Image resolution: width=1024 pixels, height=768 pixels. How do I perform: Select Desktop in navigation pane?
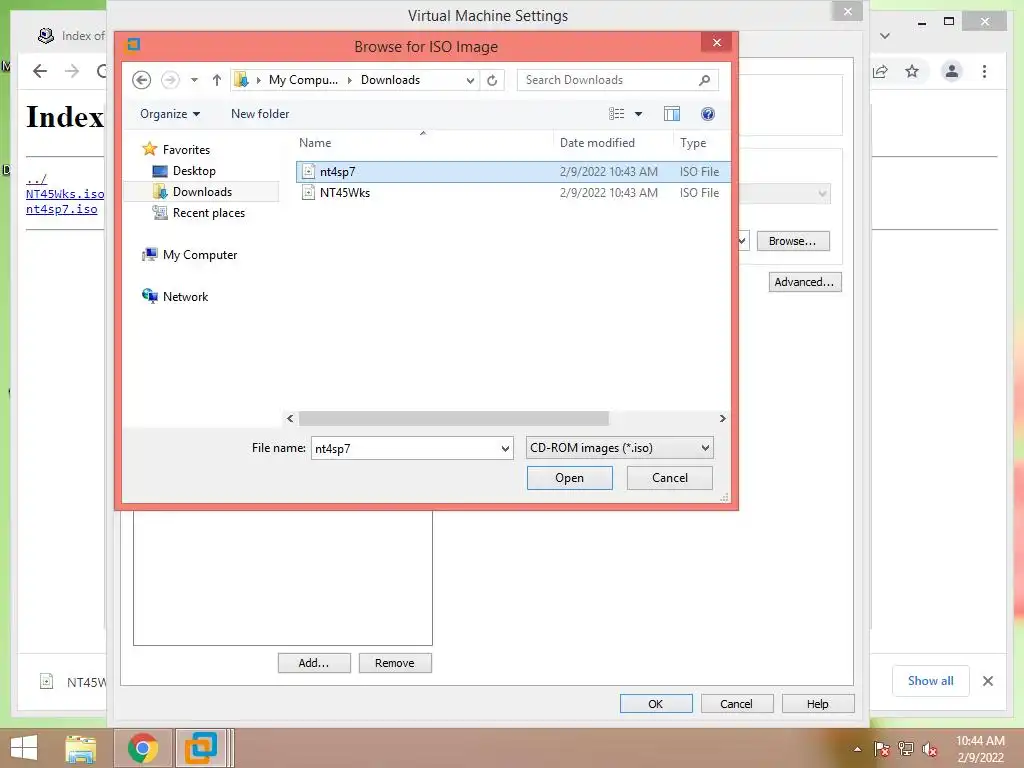point(194,170)
